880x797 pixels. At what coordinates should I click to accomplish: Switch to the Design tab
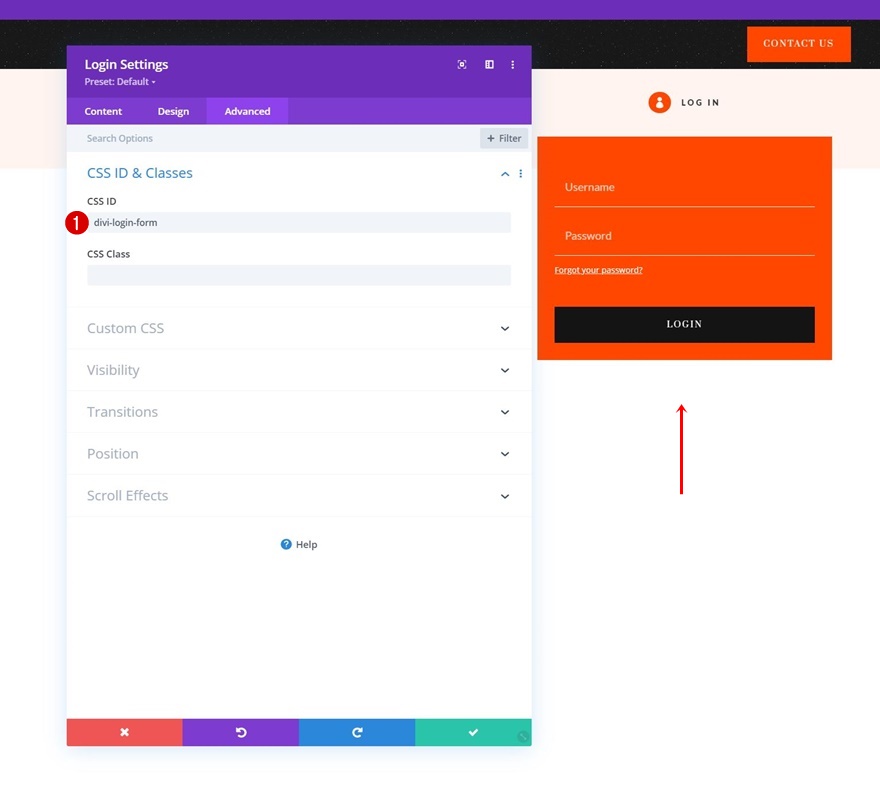[x=173, y=111]
